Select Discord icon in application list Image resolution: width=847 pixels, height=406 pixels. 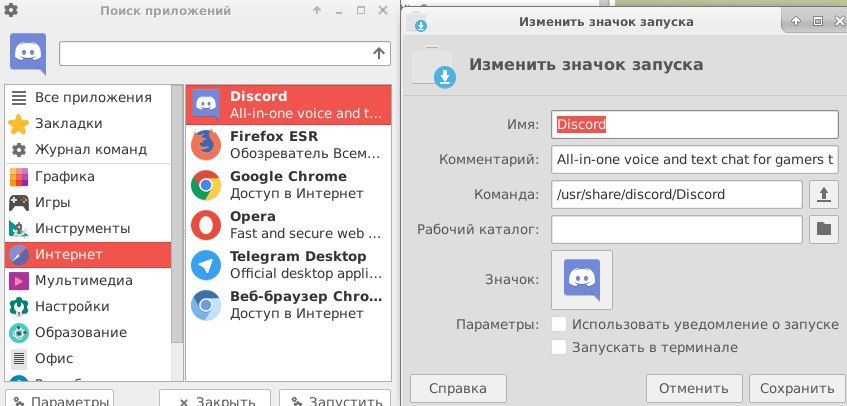tap(206, 104)
